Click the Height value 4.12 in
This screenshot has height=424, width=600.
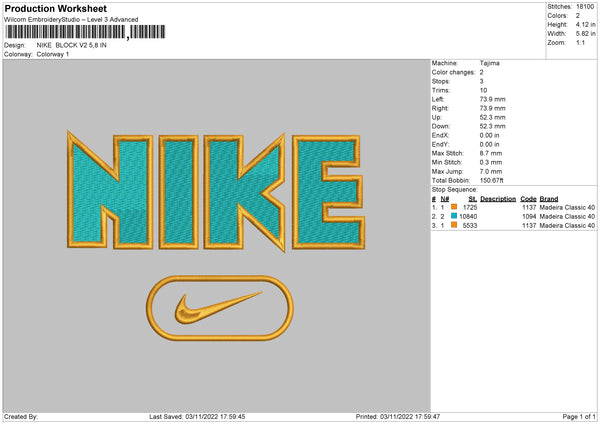[x=585, y=24]
